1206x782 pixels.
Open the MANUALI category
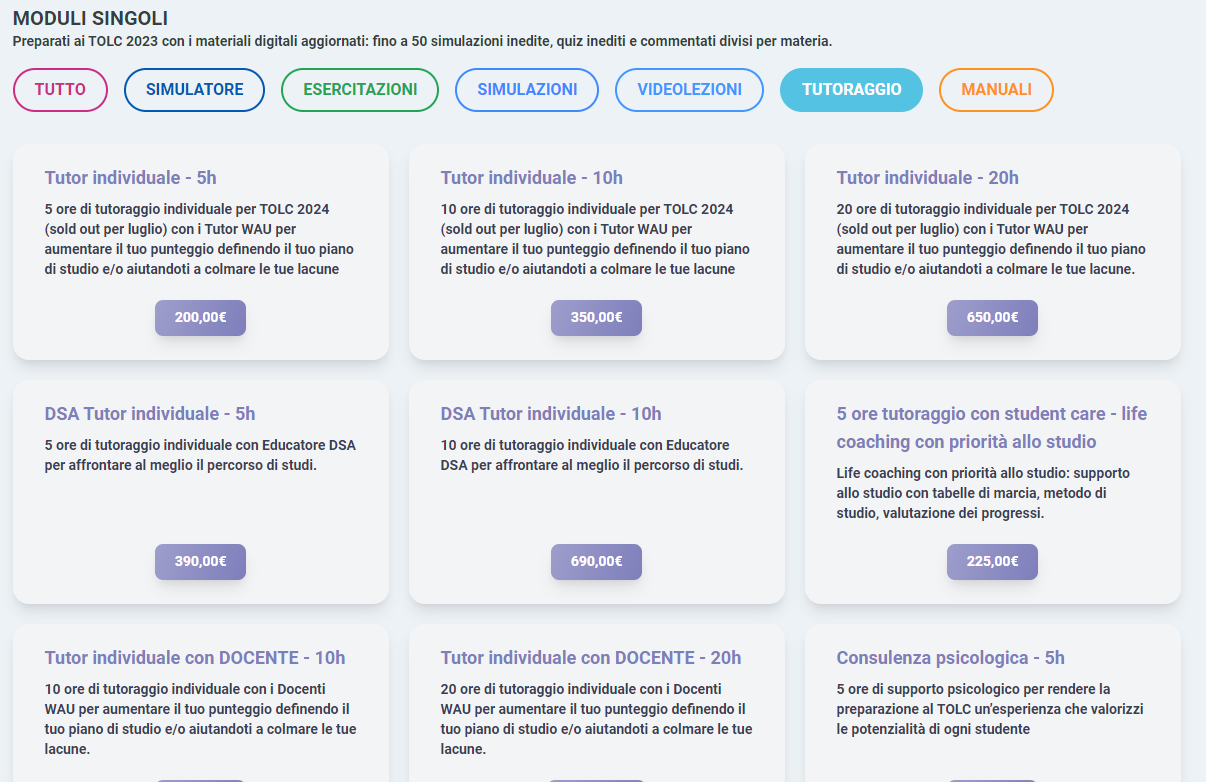coord(996,89)
